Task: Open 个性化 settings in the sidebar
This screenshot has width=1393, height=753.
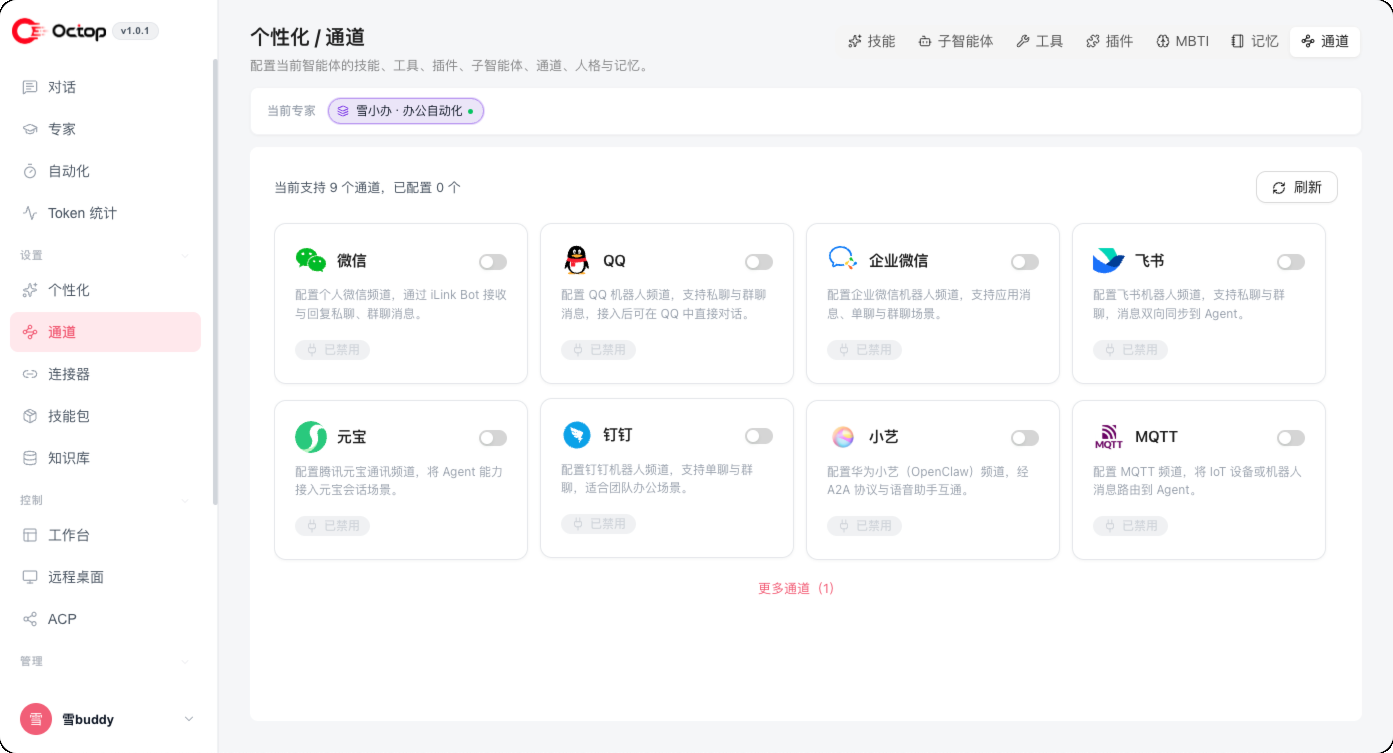Action: coord(105,290)
